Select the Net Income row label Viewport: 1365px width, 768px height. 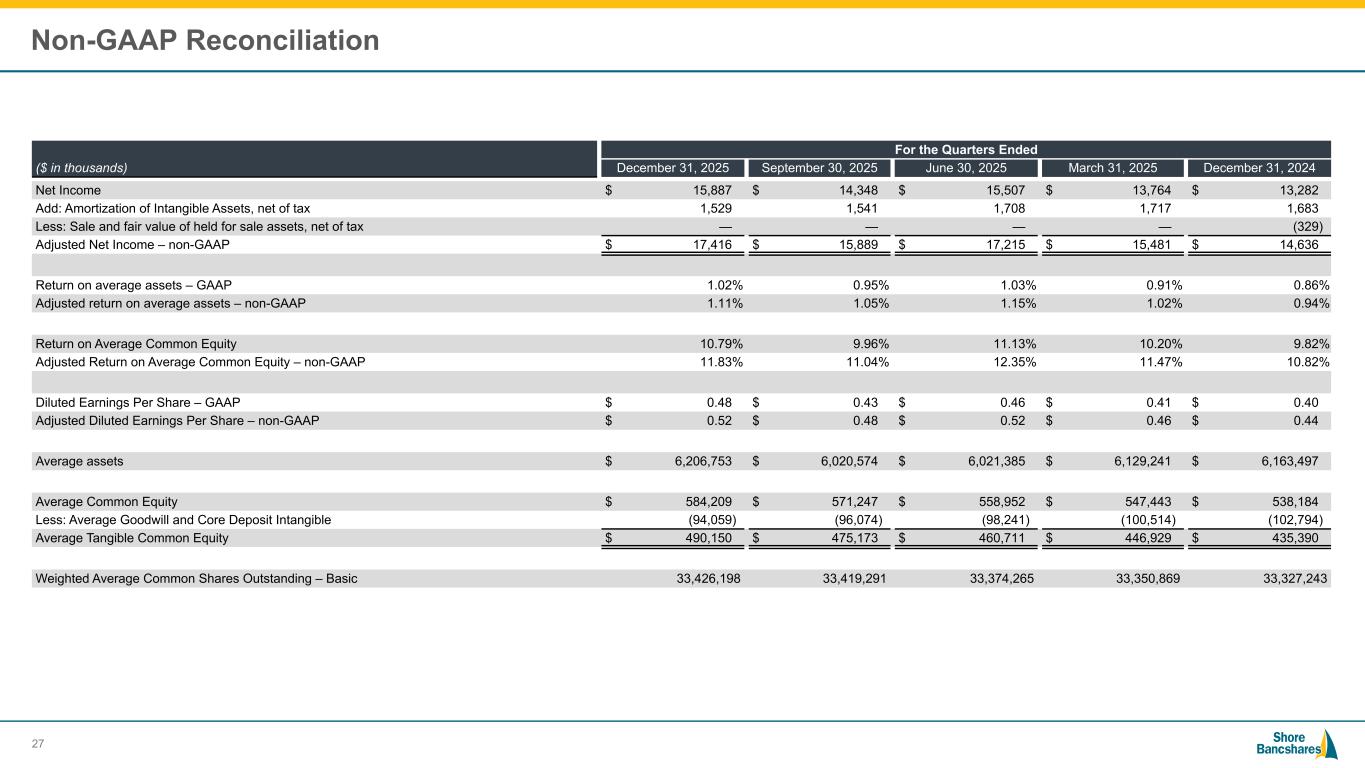(x=68, y=190)
